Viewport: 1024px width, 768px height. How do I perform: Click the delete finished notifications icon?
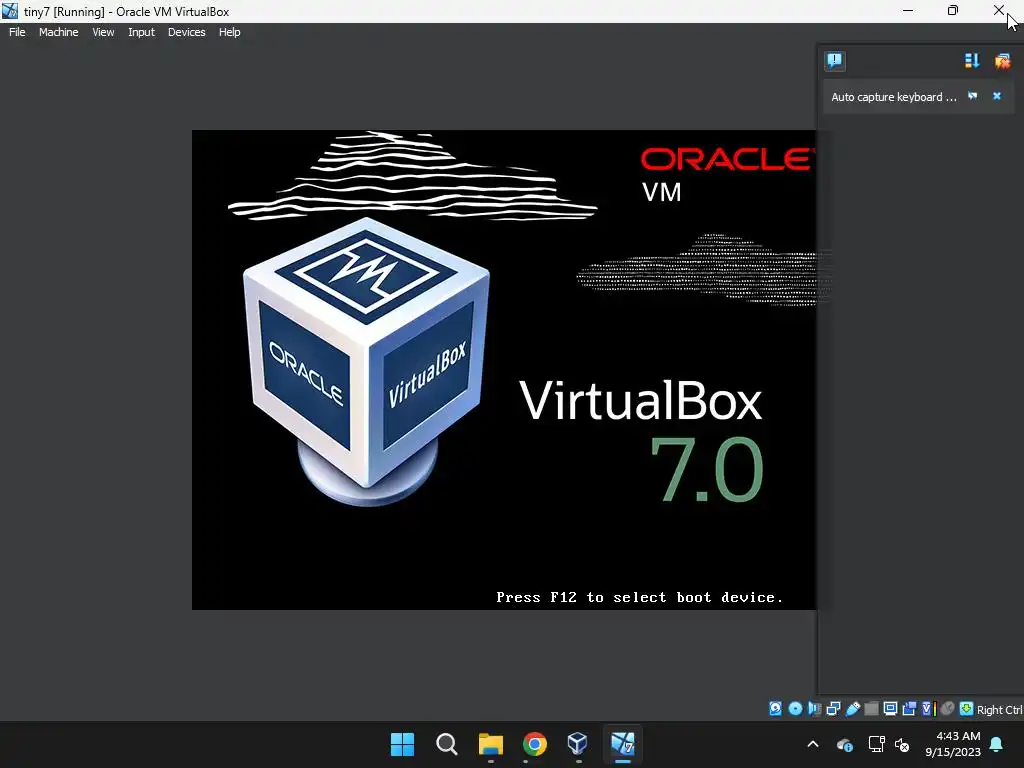click(x=1002, y=61)
